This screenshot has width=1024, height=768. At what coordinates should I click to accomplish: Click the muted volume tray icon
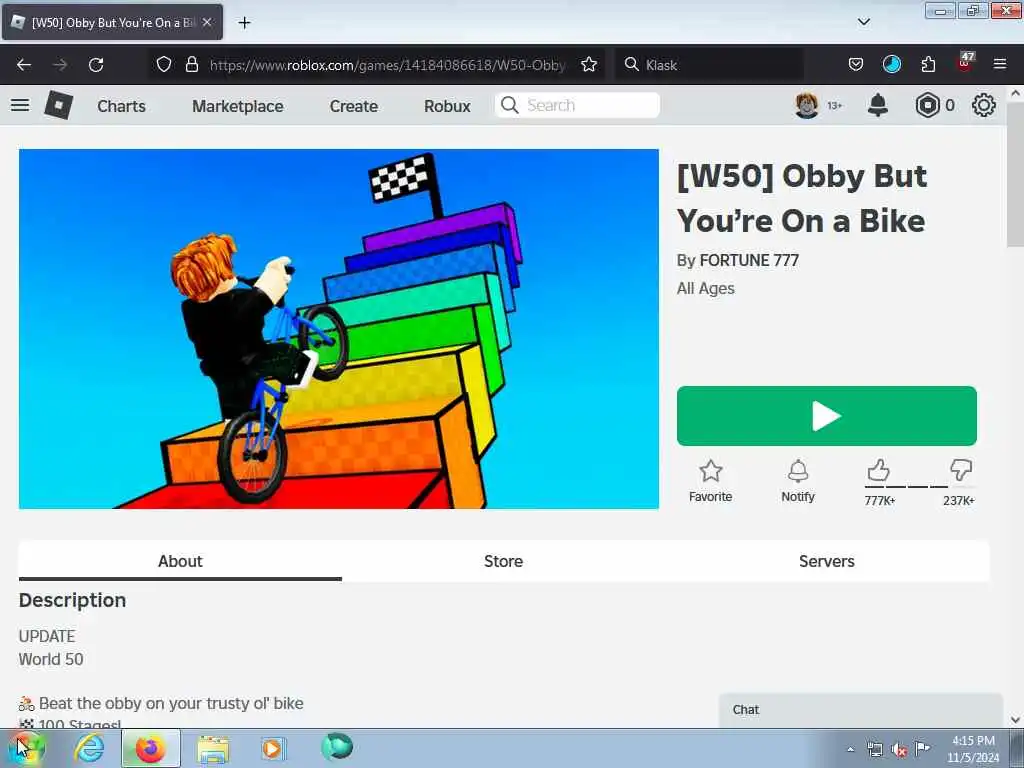point(900,750)
